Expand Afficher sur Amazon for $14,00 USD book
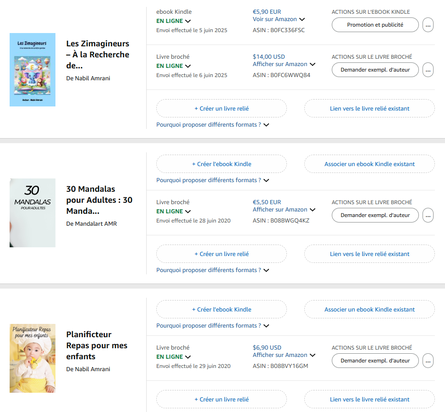 (x=284, y=64)
